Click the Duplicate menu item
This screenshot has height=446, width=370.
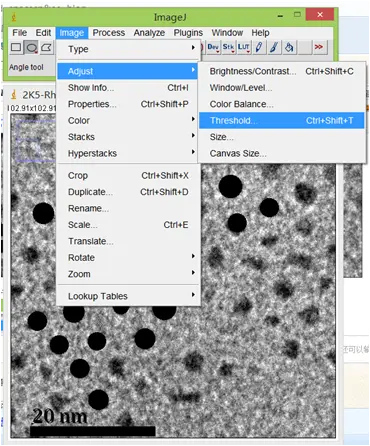(x=129, y=192)
